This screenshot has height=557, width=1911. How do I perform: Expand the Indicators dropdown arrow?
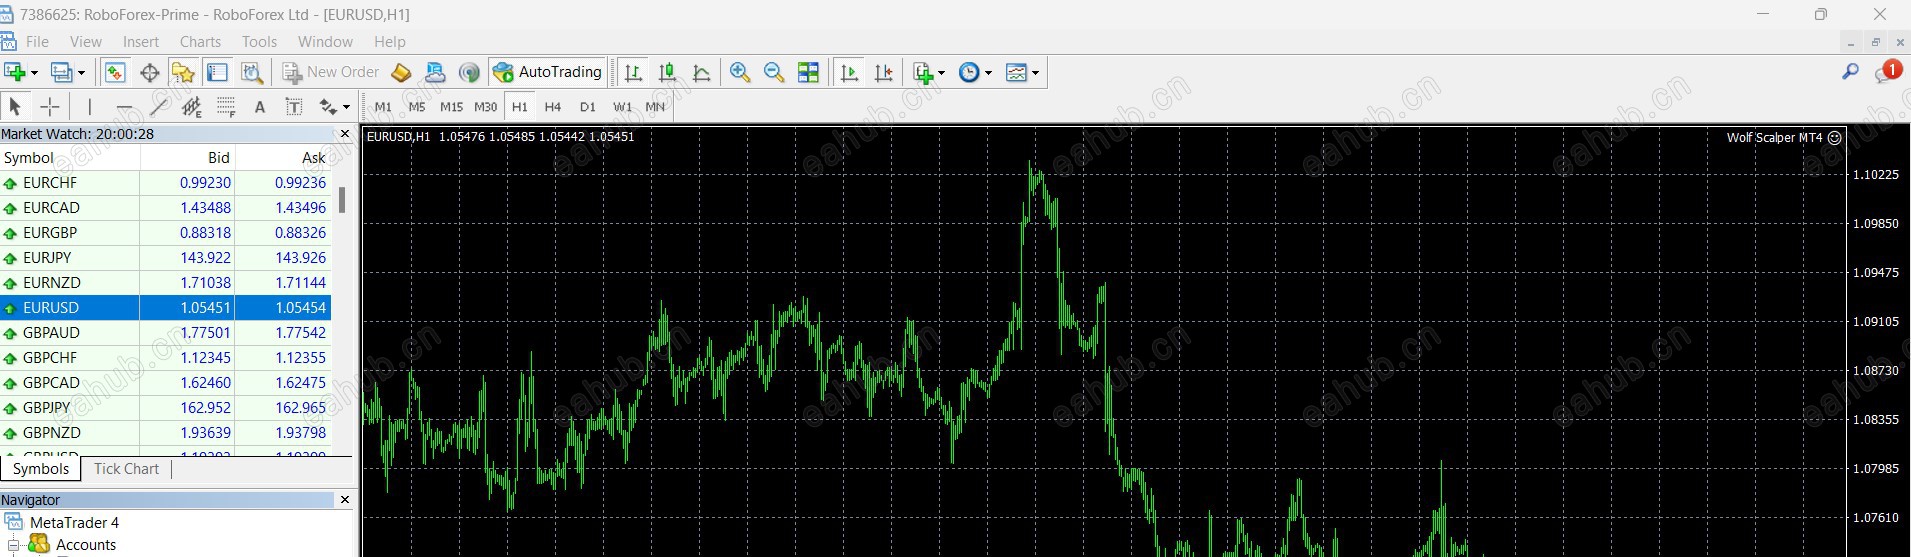(941, 73)
